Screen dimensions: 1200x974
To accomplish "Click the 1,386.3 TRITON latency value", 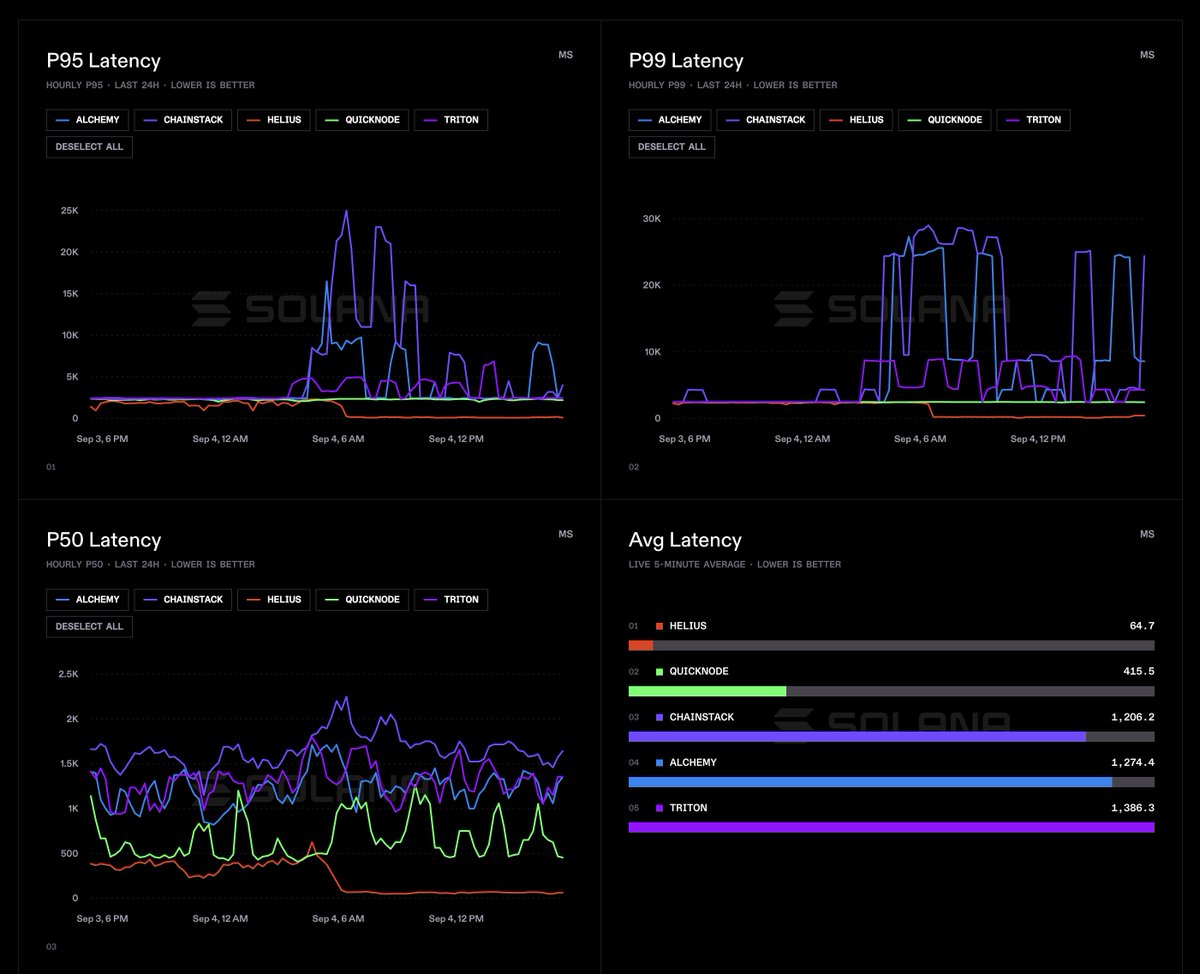I will coord(1133,808).
